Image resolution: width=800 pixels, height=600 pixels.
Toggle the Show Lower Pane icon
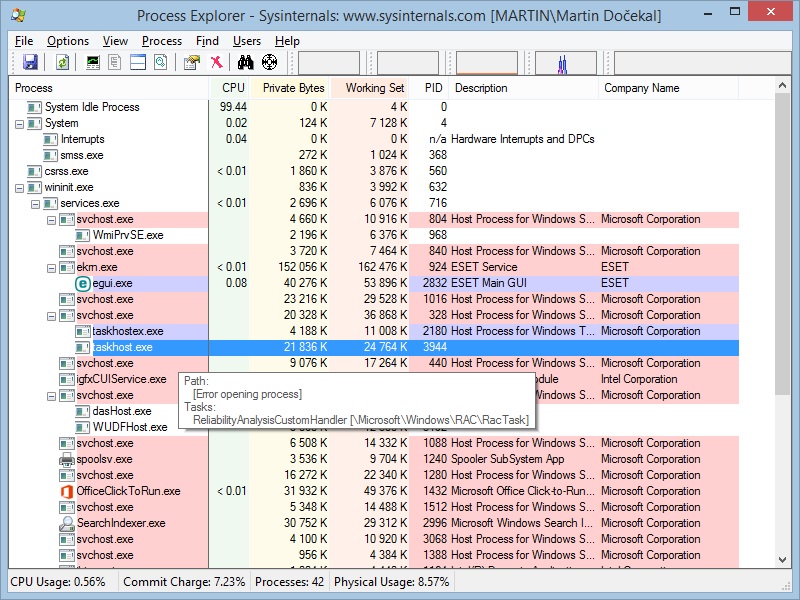(138, 63)
